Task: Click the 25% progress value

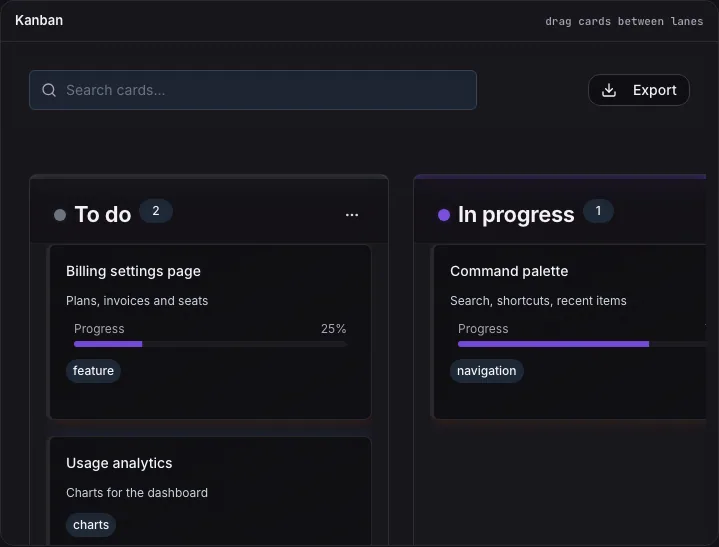Action: tap(333, 329)
